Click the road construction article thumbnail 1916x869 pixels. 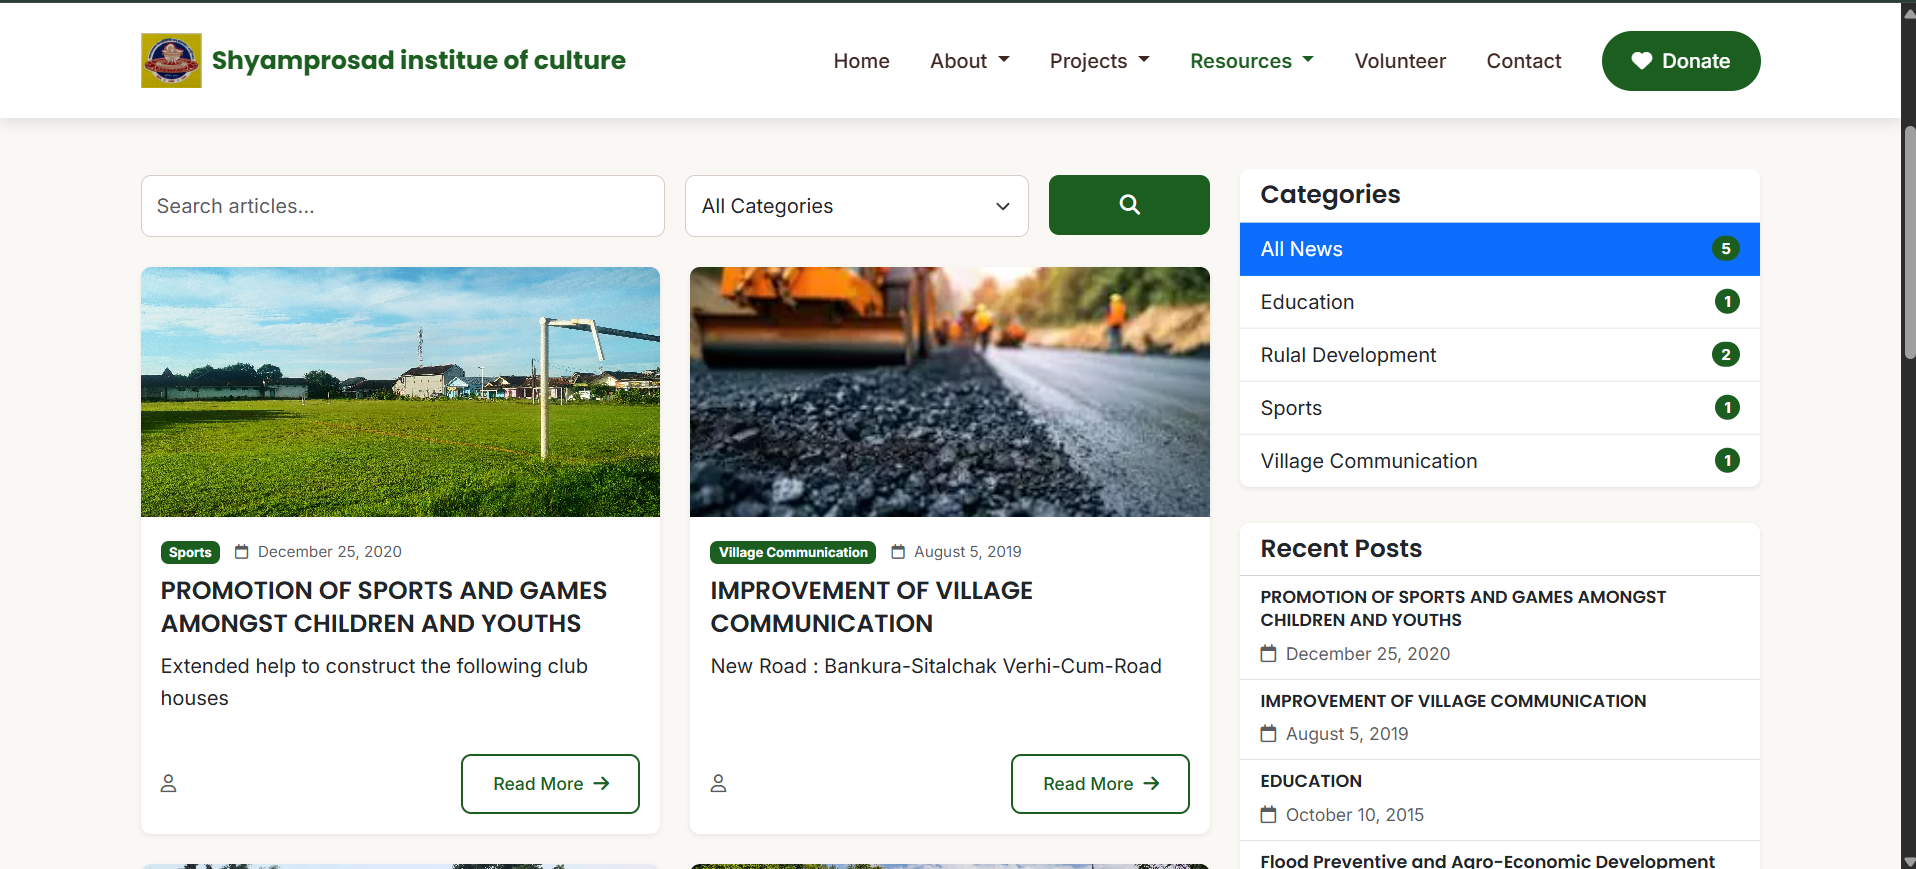pos(950,392)
